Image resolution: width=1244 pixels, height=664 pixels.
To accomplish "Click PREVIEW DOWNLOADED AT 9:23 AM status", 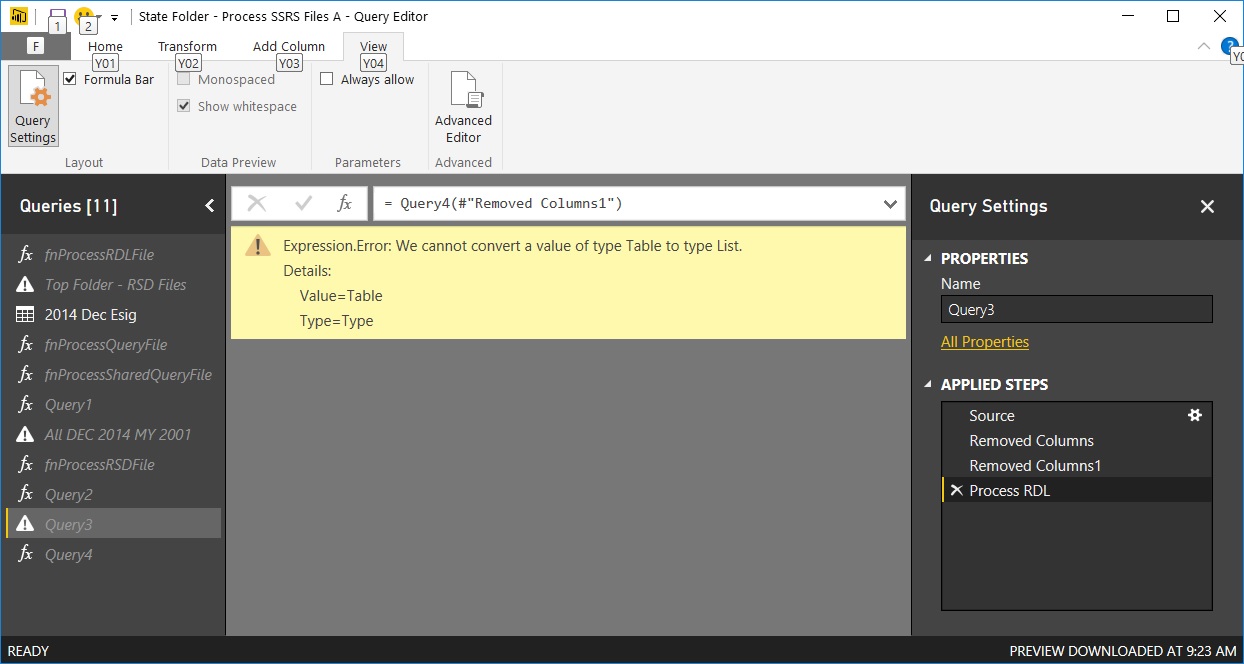I will tap(1123, 651).
